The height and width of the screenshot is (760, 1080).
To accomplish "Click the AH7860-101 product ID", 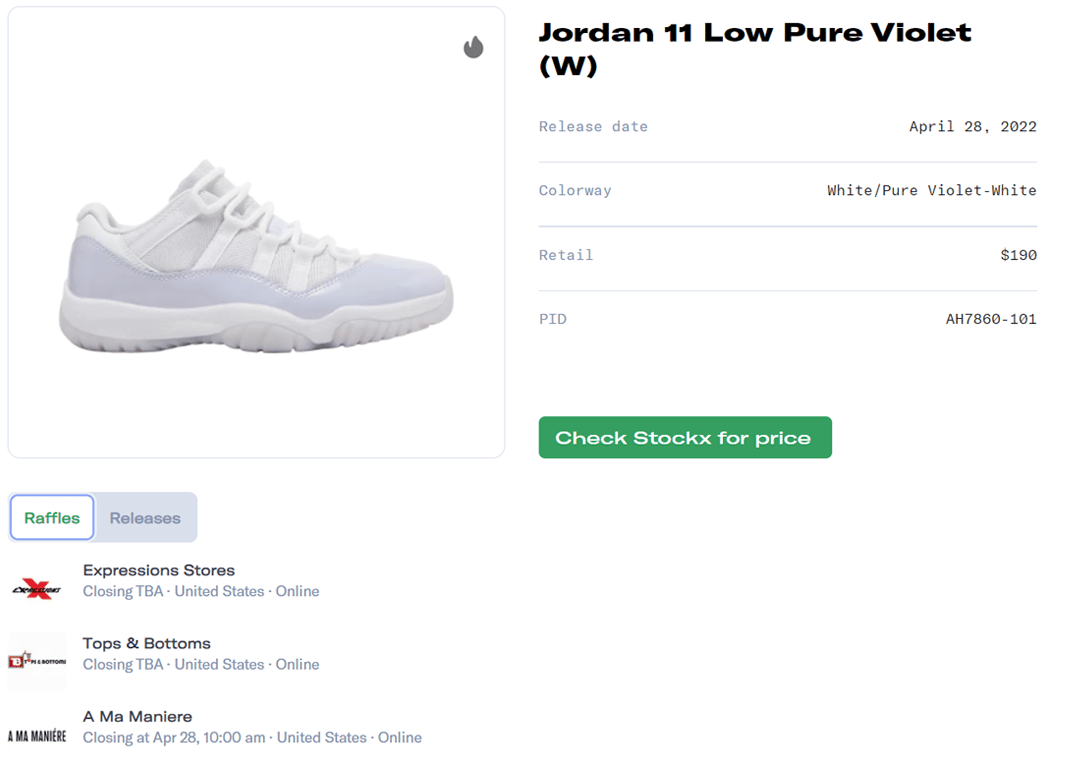I will coord(990,320).
